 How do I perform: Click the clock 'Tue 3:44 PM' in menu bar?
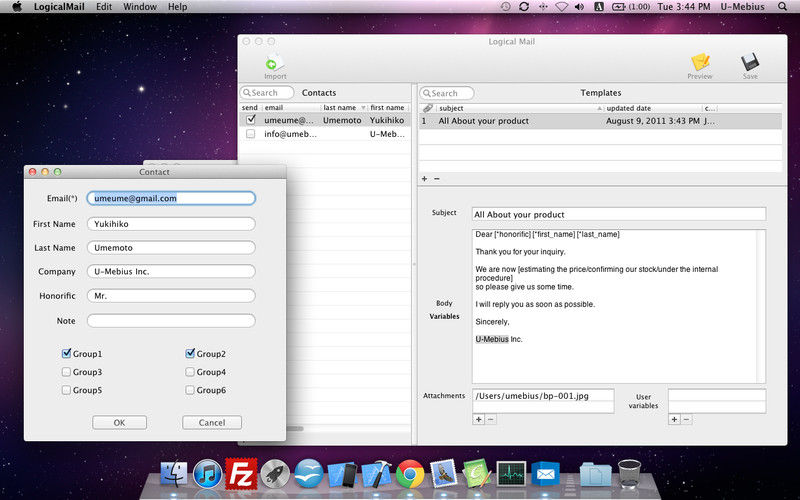(684, 7)
